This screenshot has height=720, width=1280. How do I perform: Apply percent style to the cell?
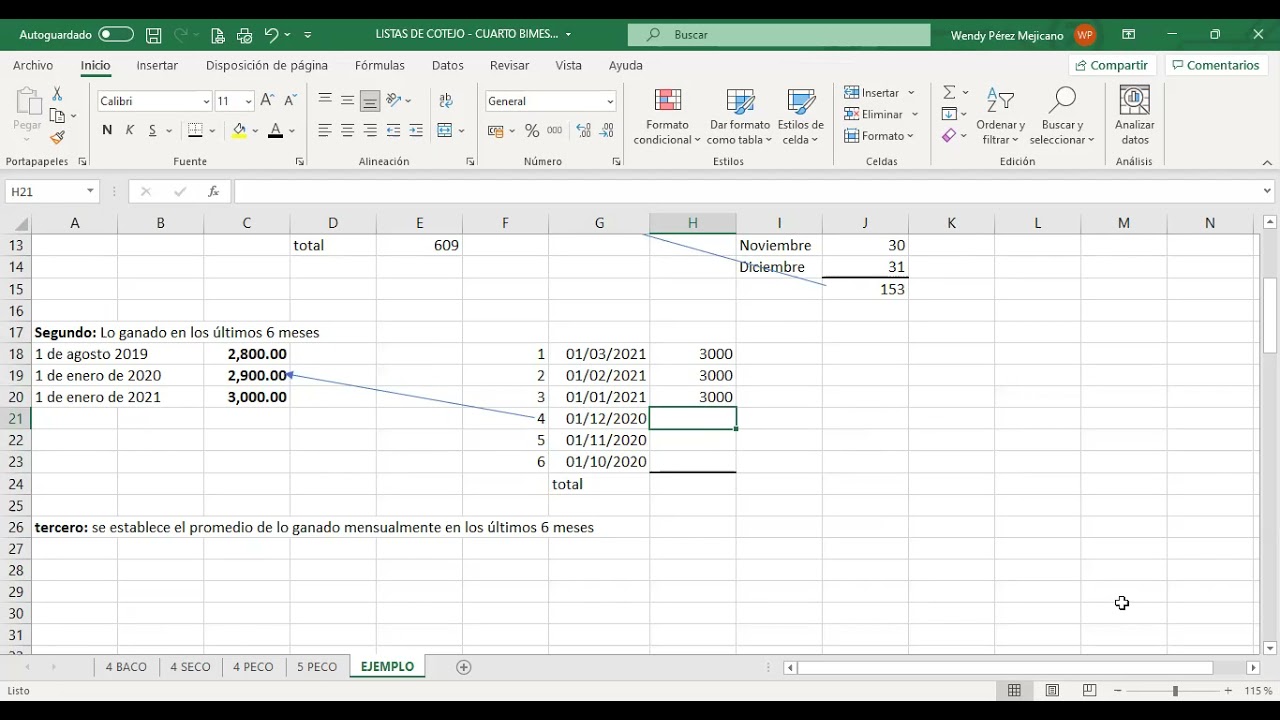coord(532,131)
